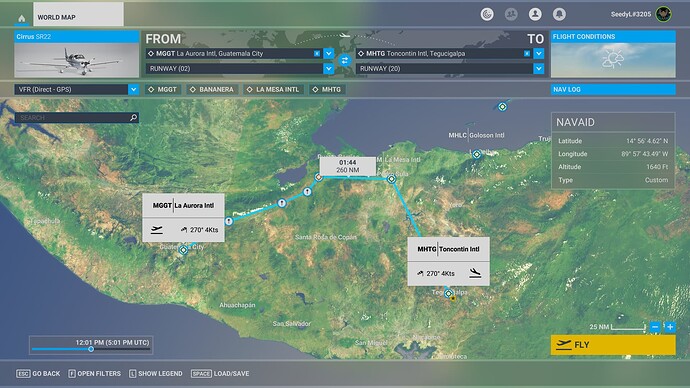Click the Cirrus SR22 aircraft thumbnail
This screenshot has height=388, width=690.
77,60
